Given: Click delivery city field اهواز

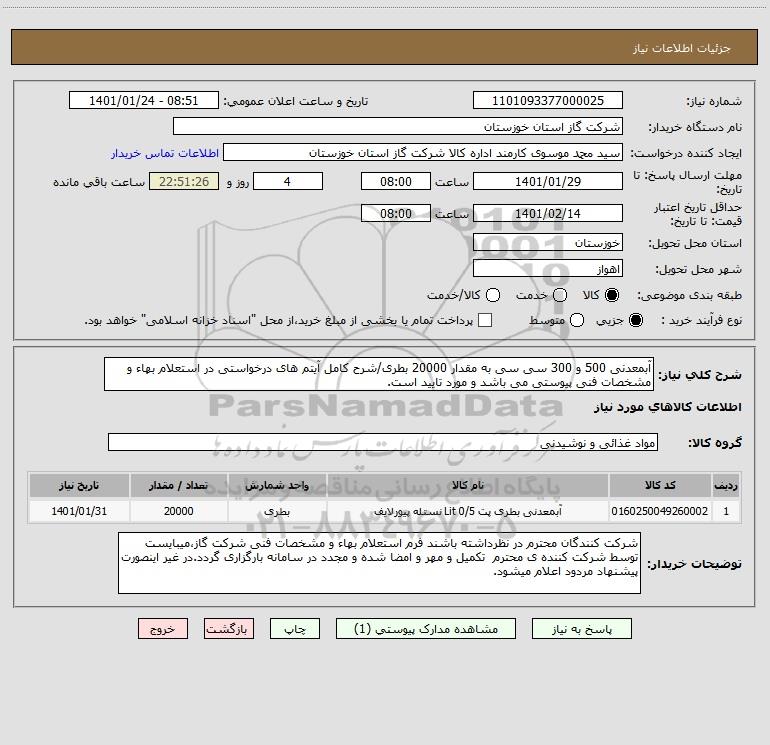Looking at the screenshot, I should click(x=548, y=269).
